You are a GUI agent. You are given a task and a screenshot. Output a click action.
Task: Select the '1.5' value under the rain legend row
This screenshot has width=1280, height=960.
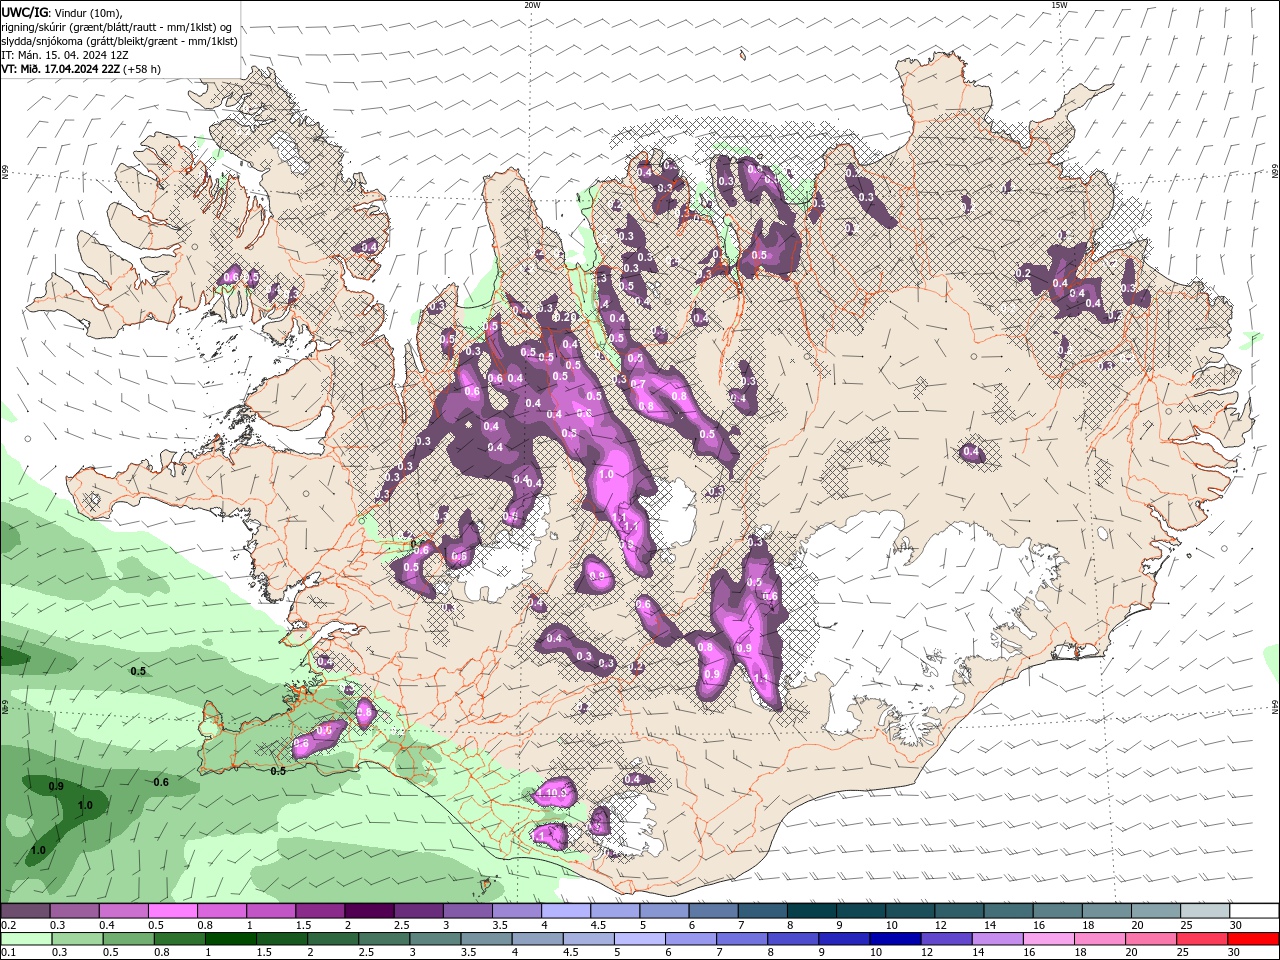[x=264, y=952]
